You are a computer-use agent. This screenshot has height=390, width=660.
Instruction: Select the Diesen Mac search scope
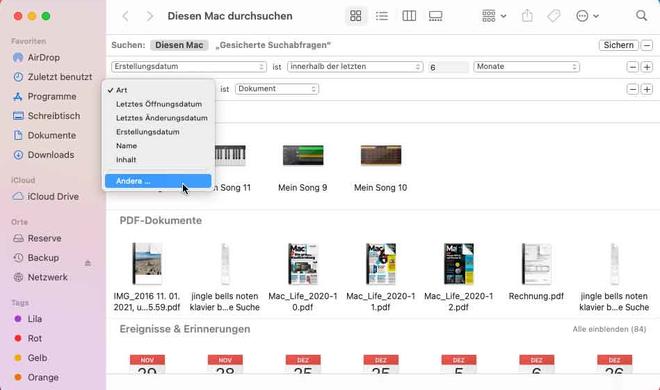click(179, 45)
